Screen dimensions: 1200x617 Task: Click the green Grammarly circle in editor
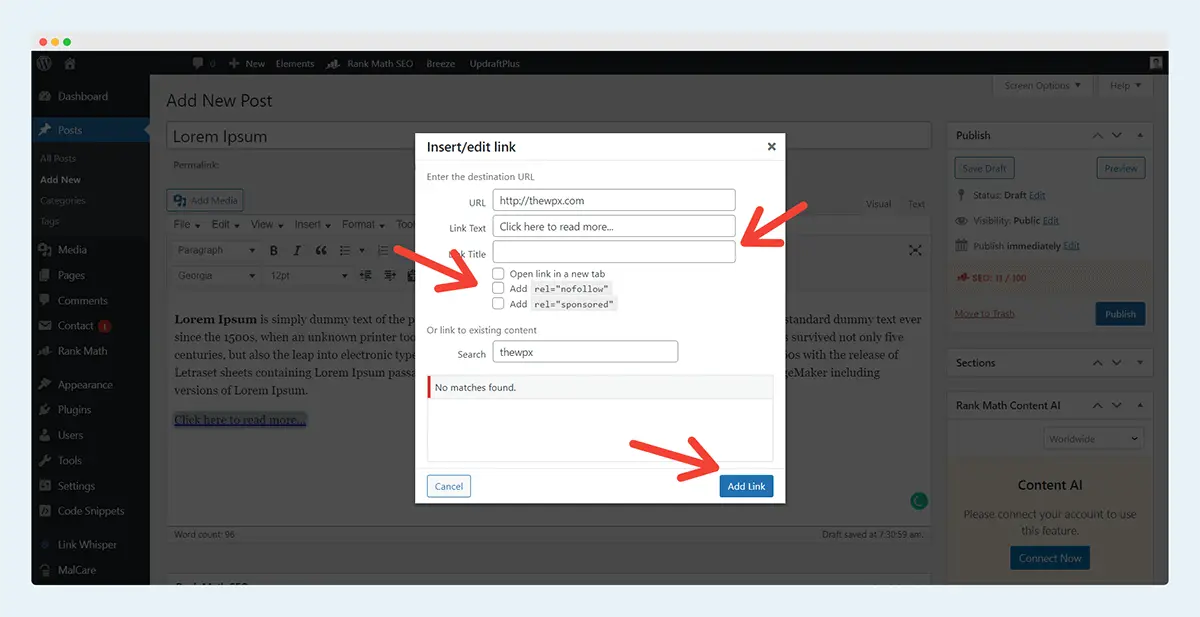(920, 501)
